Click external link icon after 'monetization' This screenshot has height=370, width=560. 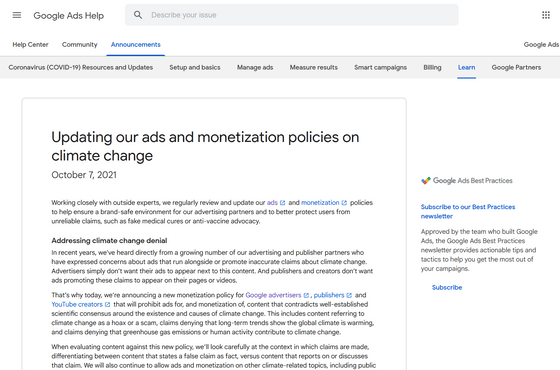[x=344, y=203]
